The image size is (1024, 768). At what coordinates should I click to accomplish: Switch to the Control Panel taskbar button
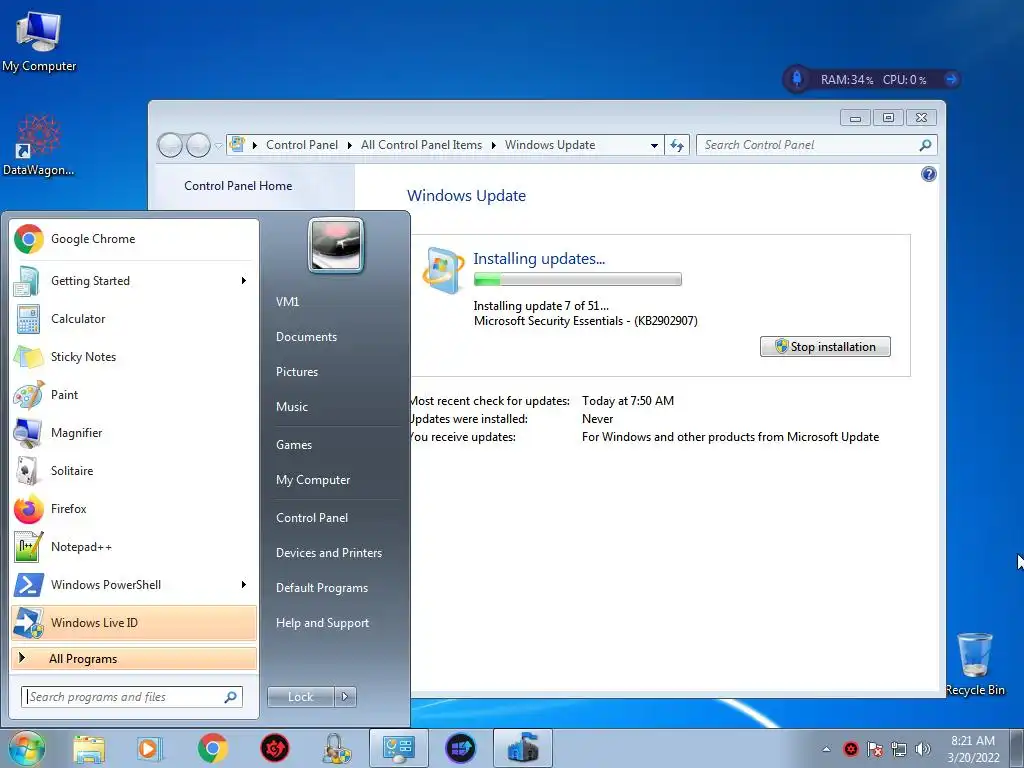click(398, 748)
